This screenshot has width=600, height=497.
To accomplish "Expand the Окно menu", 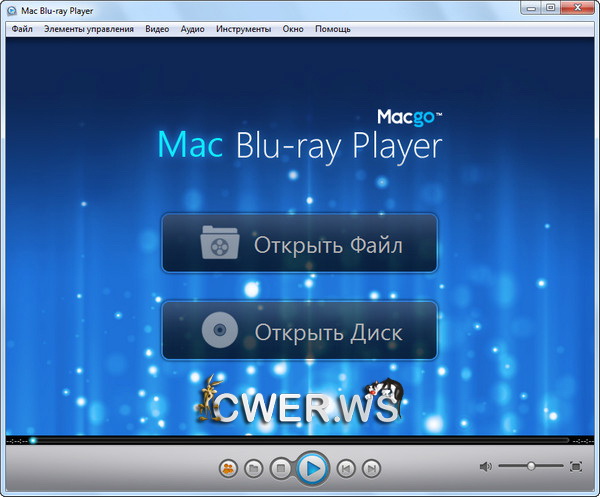I will pyautogui.click(x=293, y=29).
